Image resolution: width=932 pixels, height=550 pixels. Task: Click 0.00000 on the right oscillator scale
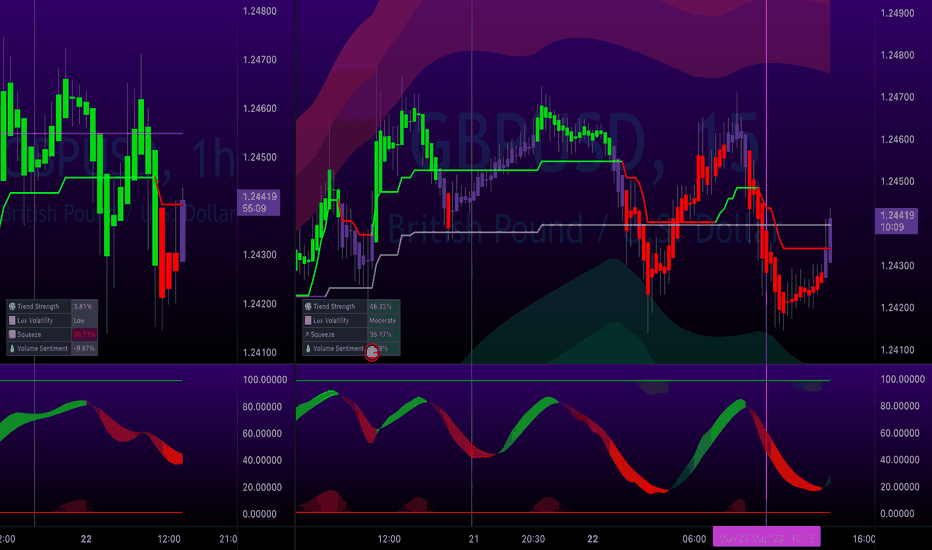click(898, 513)
